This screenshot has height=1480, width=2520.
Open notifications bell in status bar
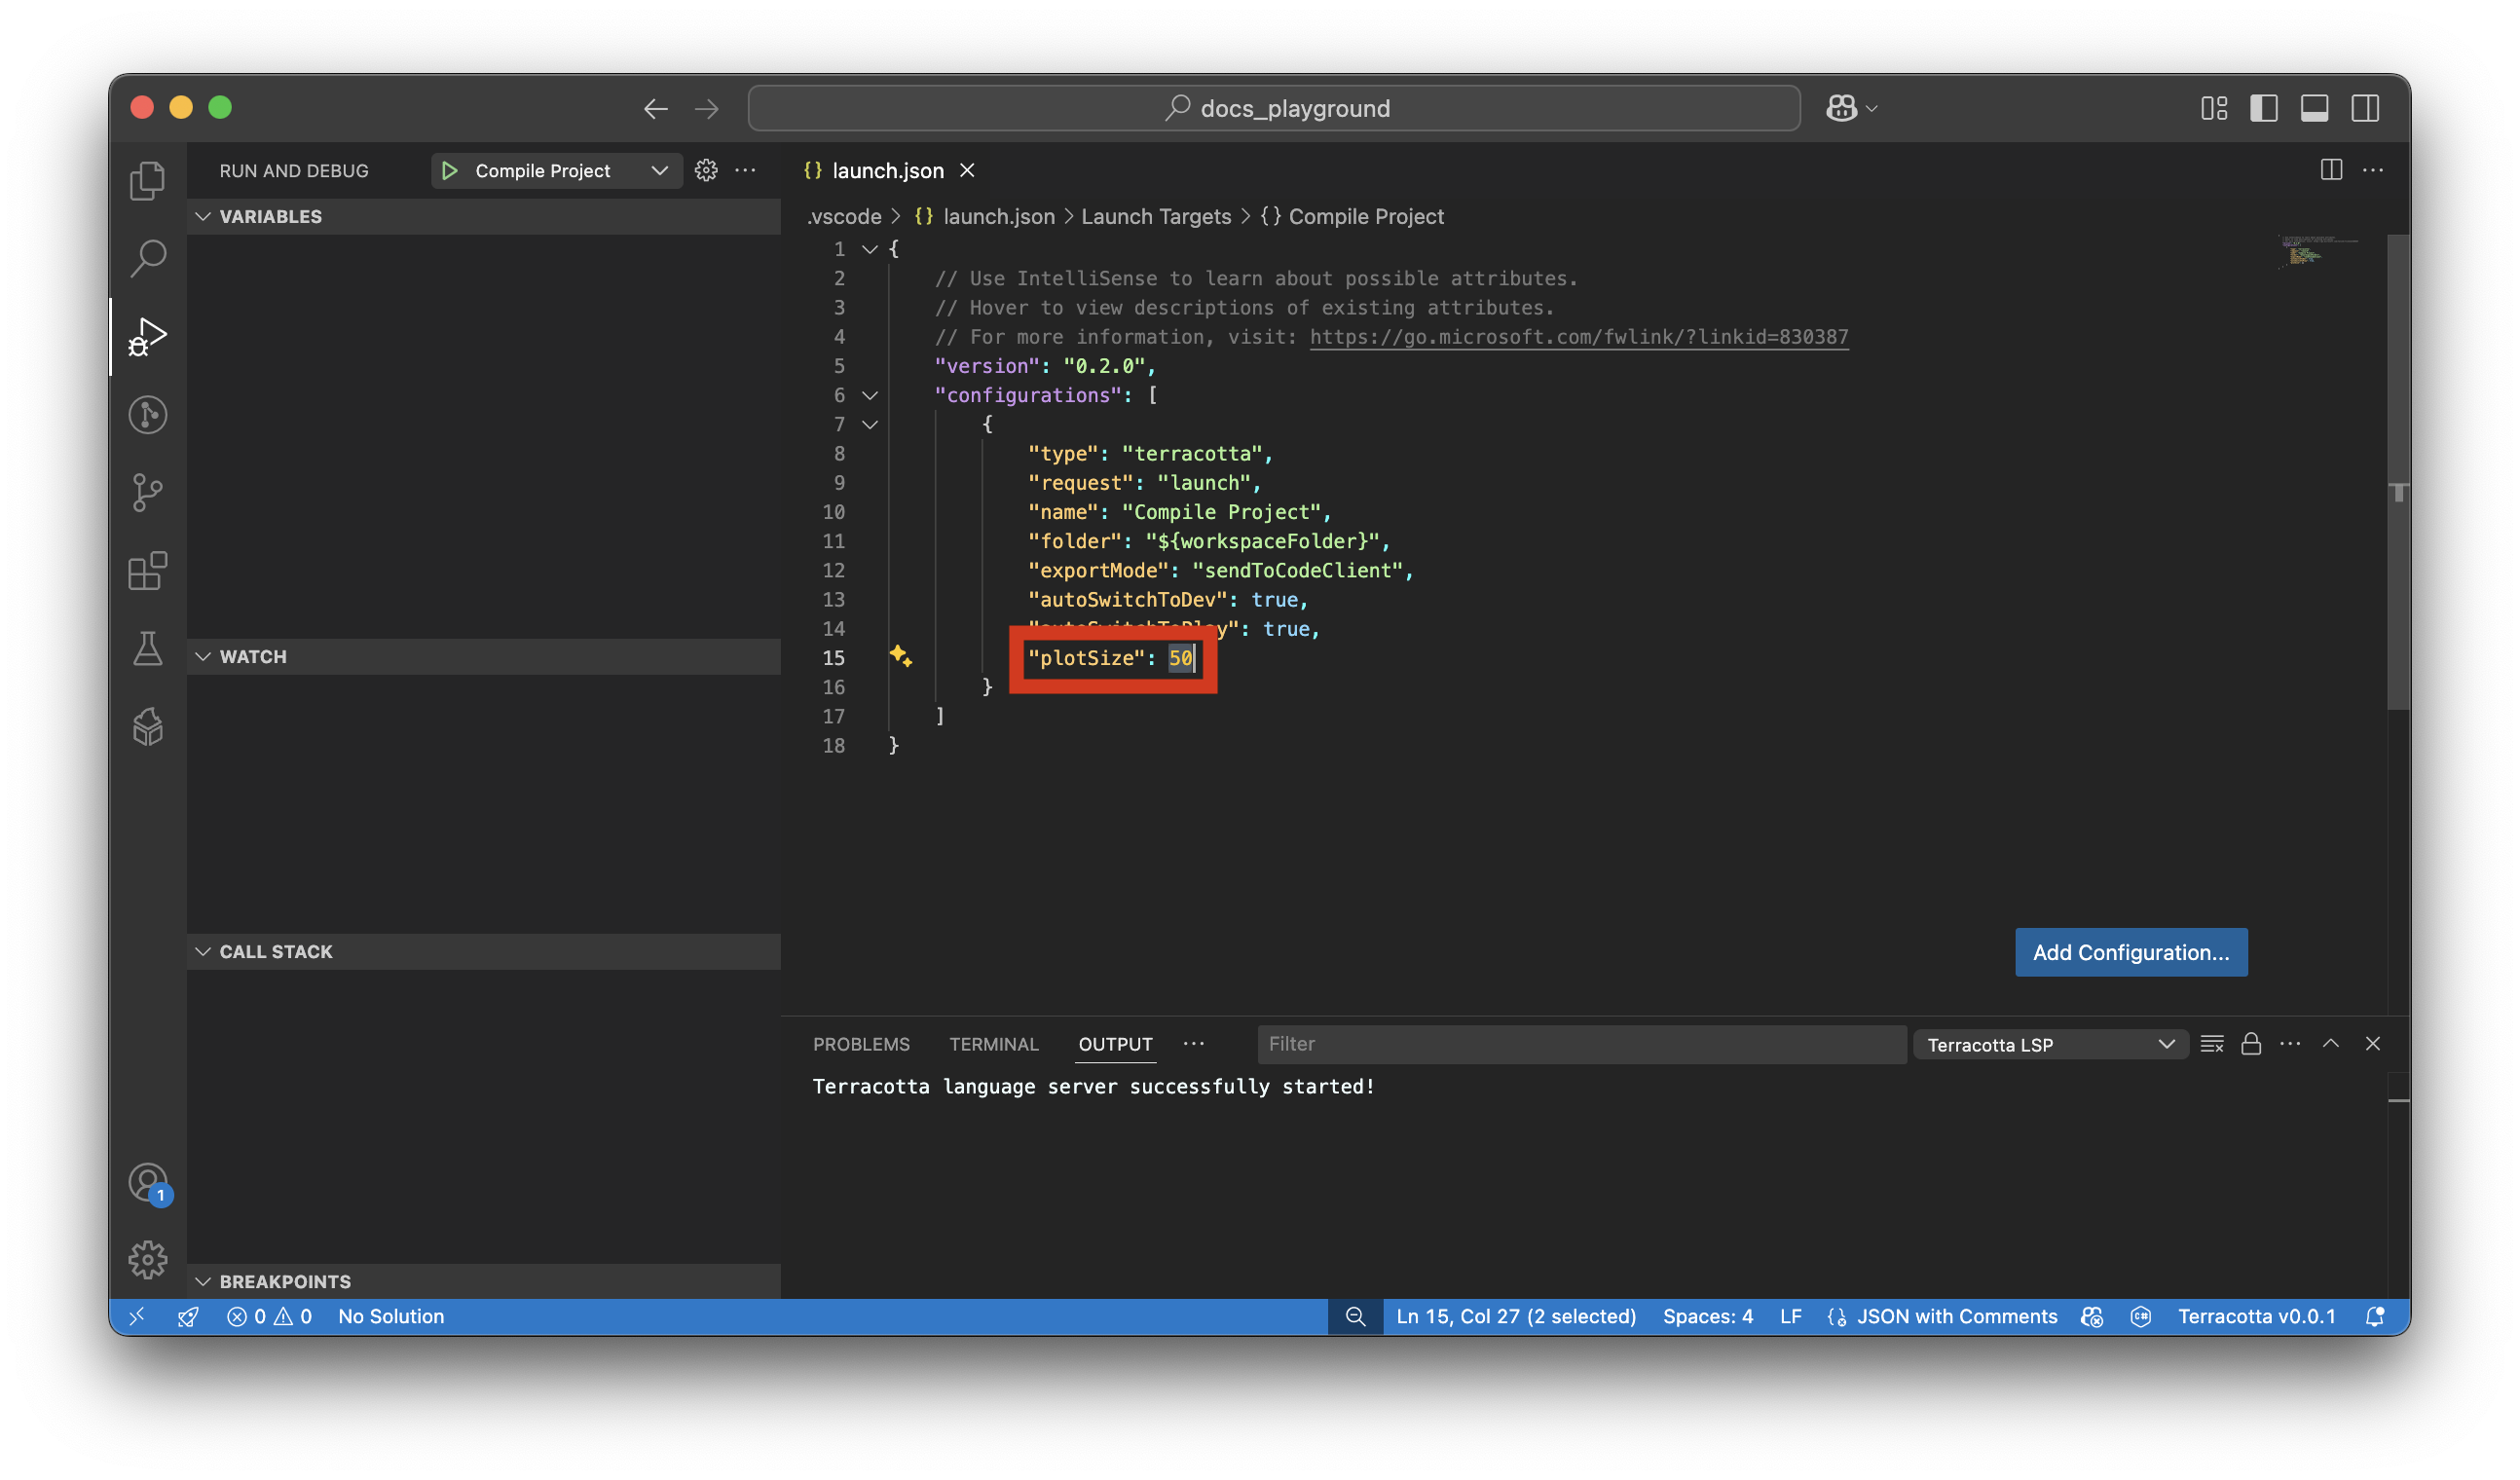tap(2375, 1317)
